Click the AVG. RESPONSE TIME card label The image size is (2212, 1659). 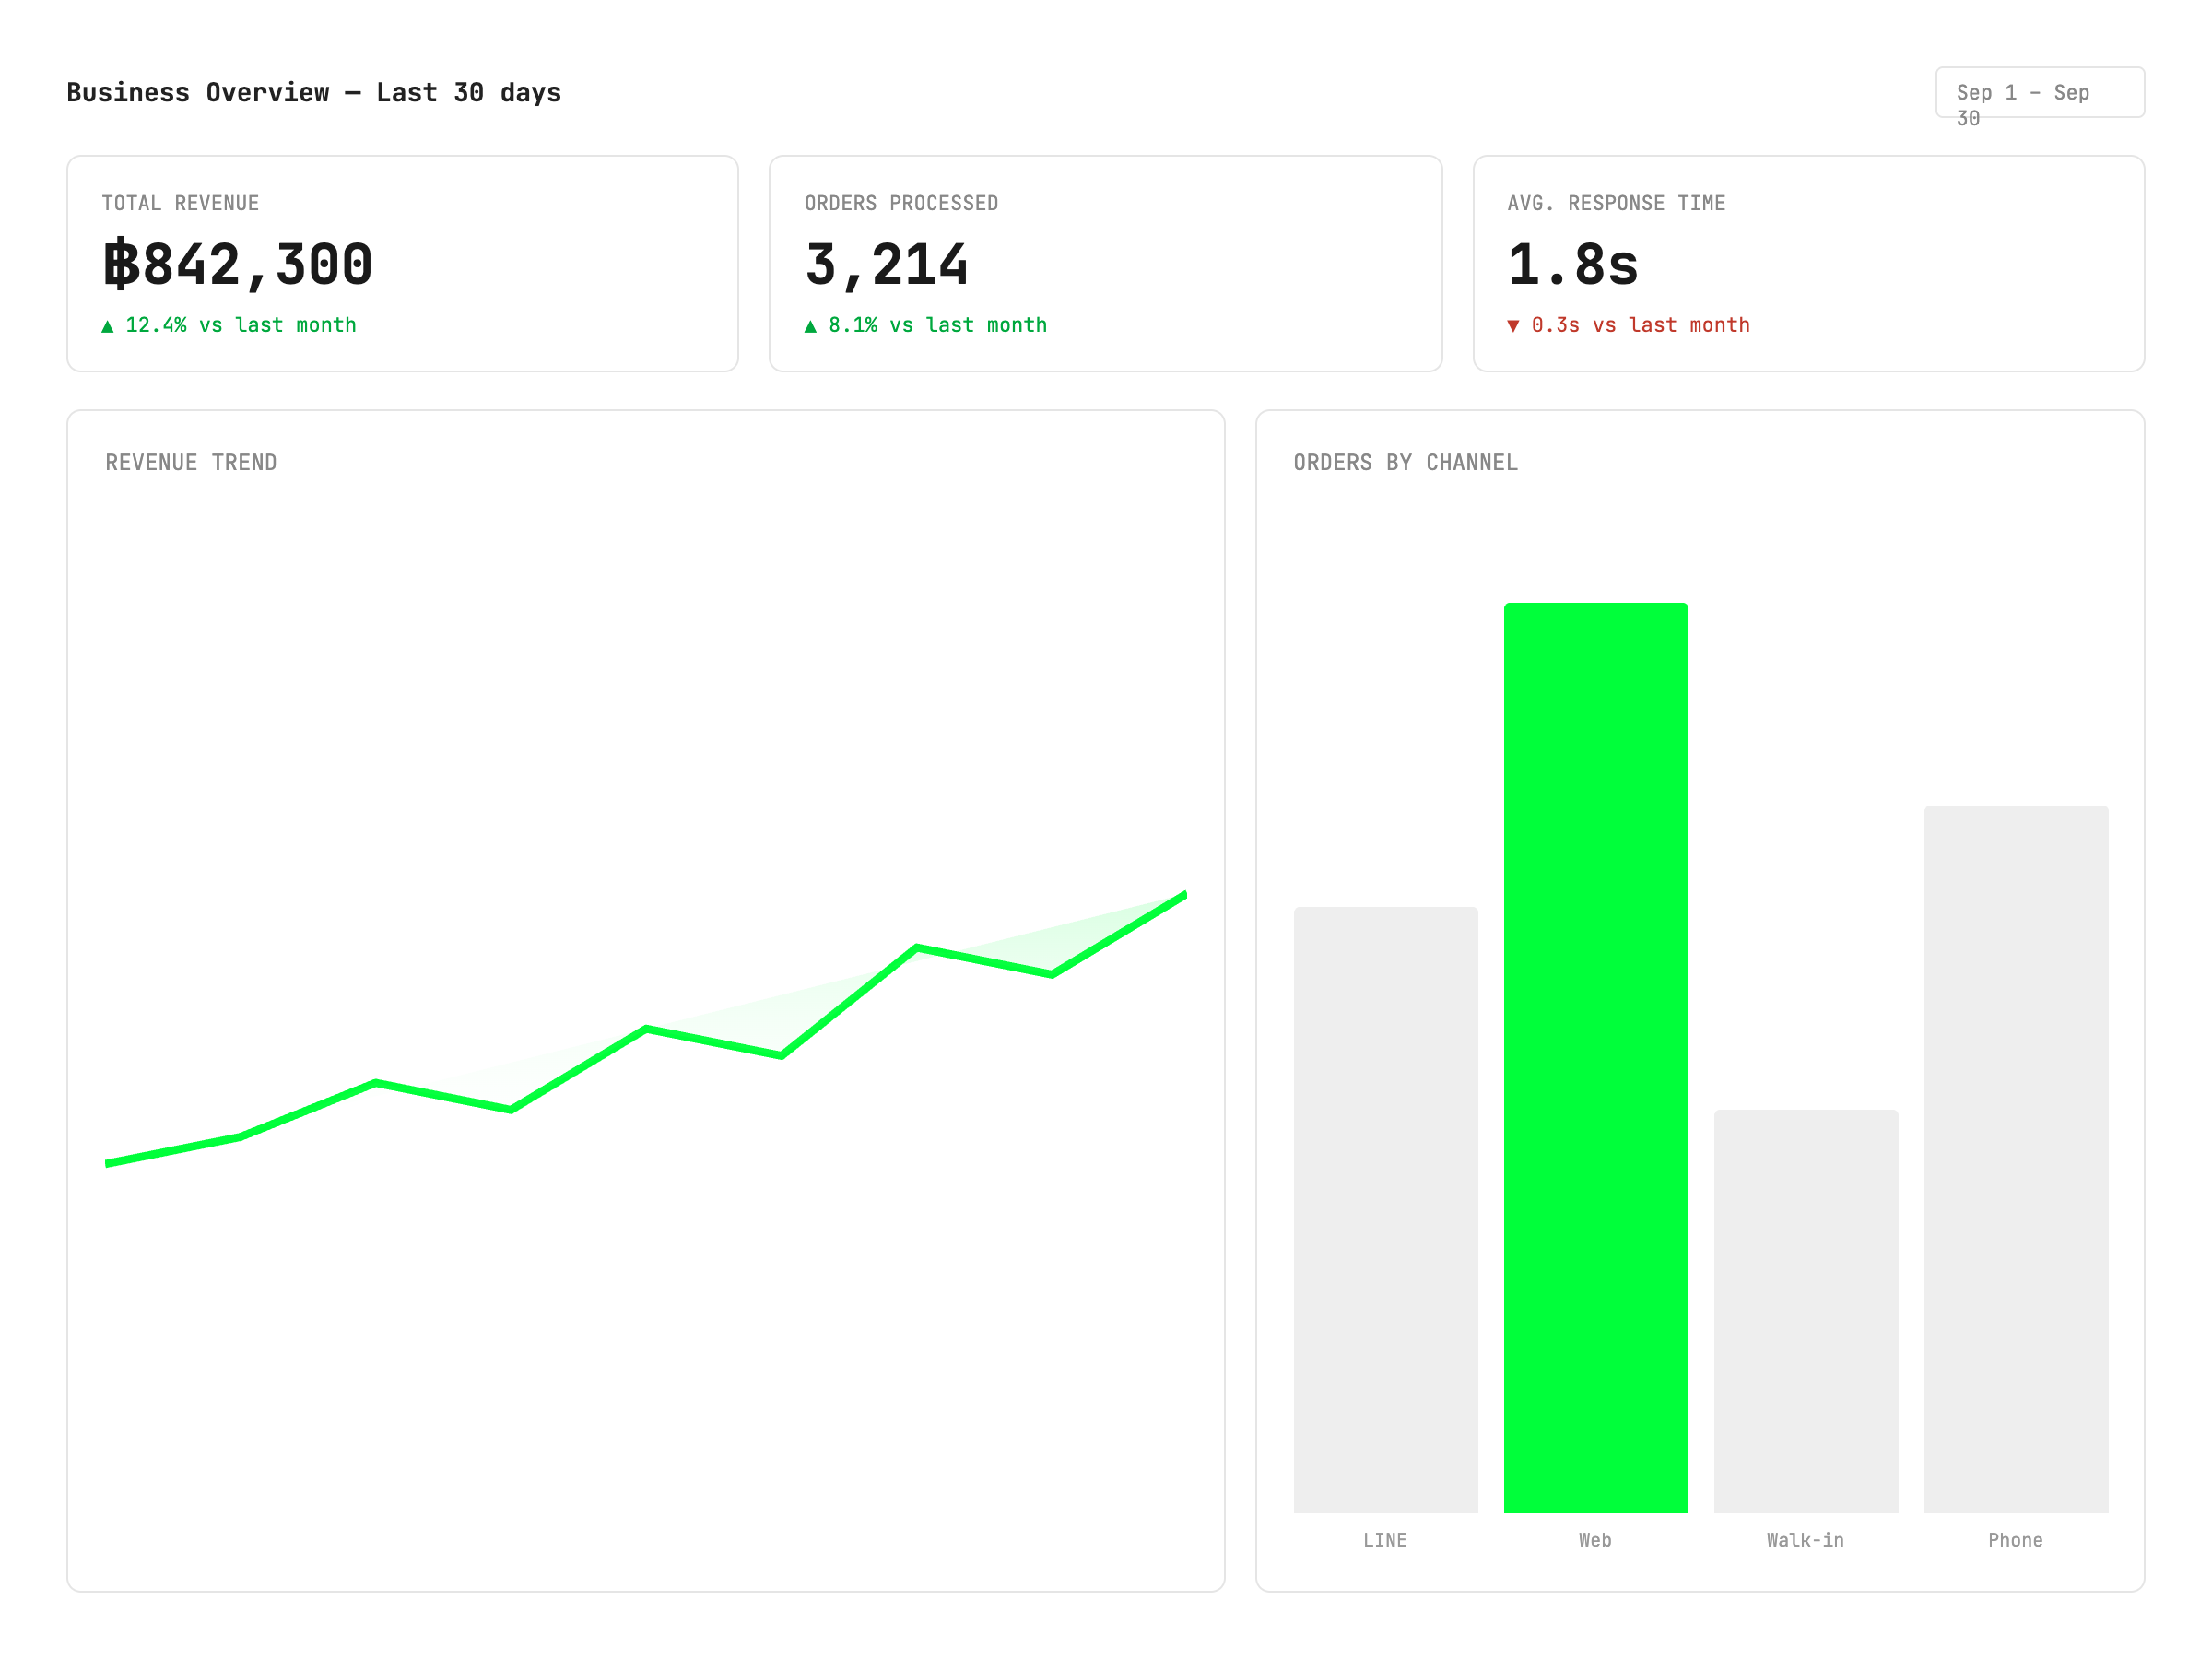pyautogui.click(x=1616, y=203)
